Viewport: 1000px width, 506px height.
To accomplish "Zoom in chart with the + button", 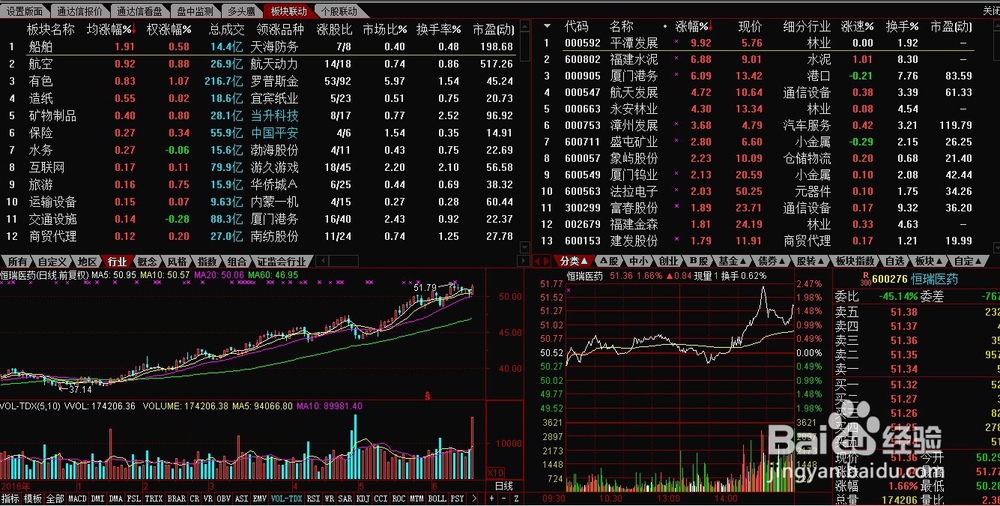I will click(x=492, y=499).
